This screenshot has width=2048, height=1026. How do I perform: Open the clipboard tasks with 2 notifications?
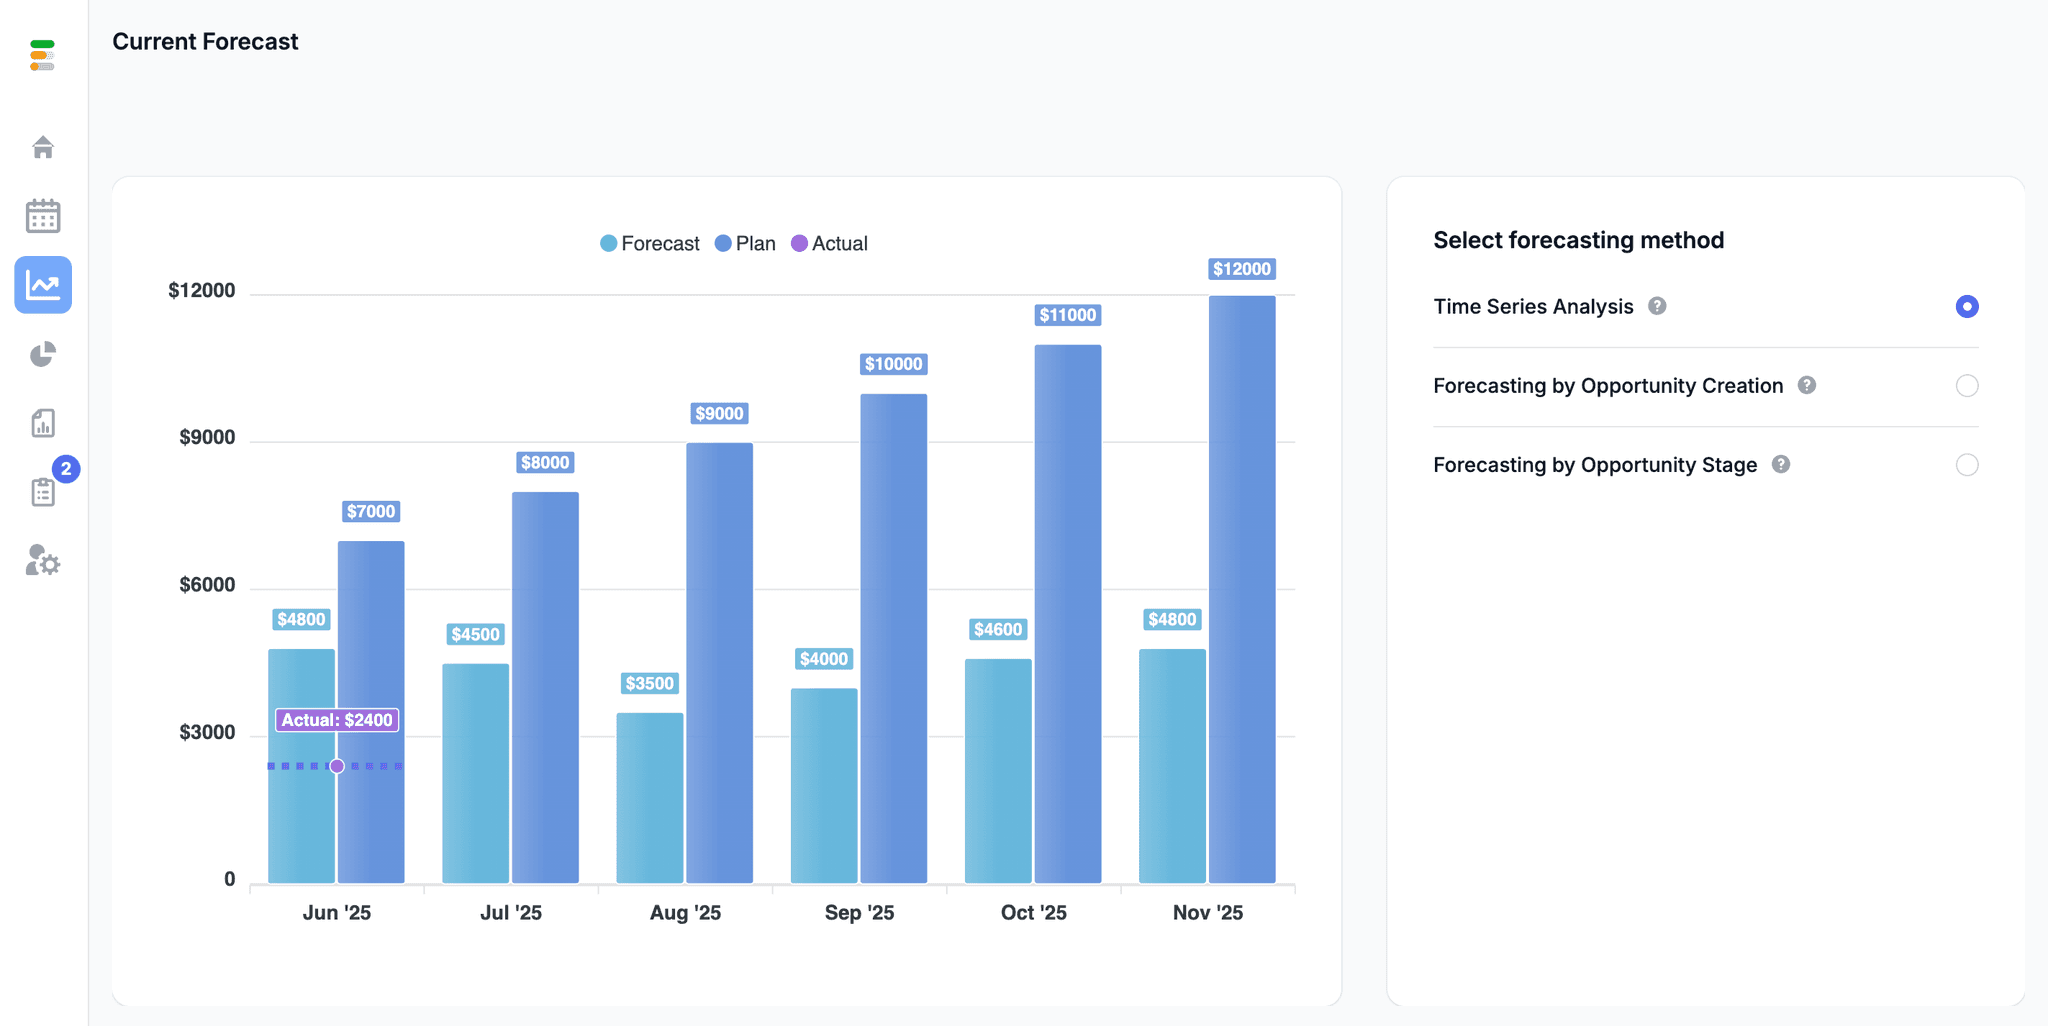click(43, 492)
